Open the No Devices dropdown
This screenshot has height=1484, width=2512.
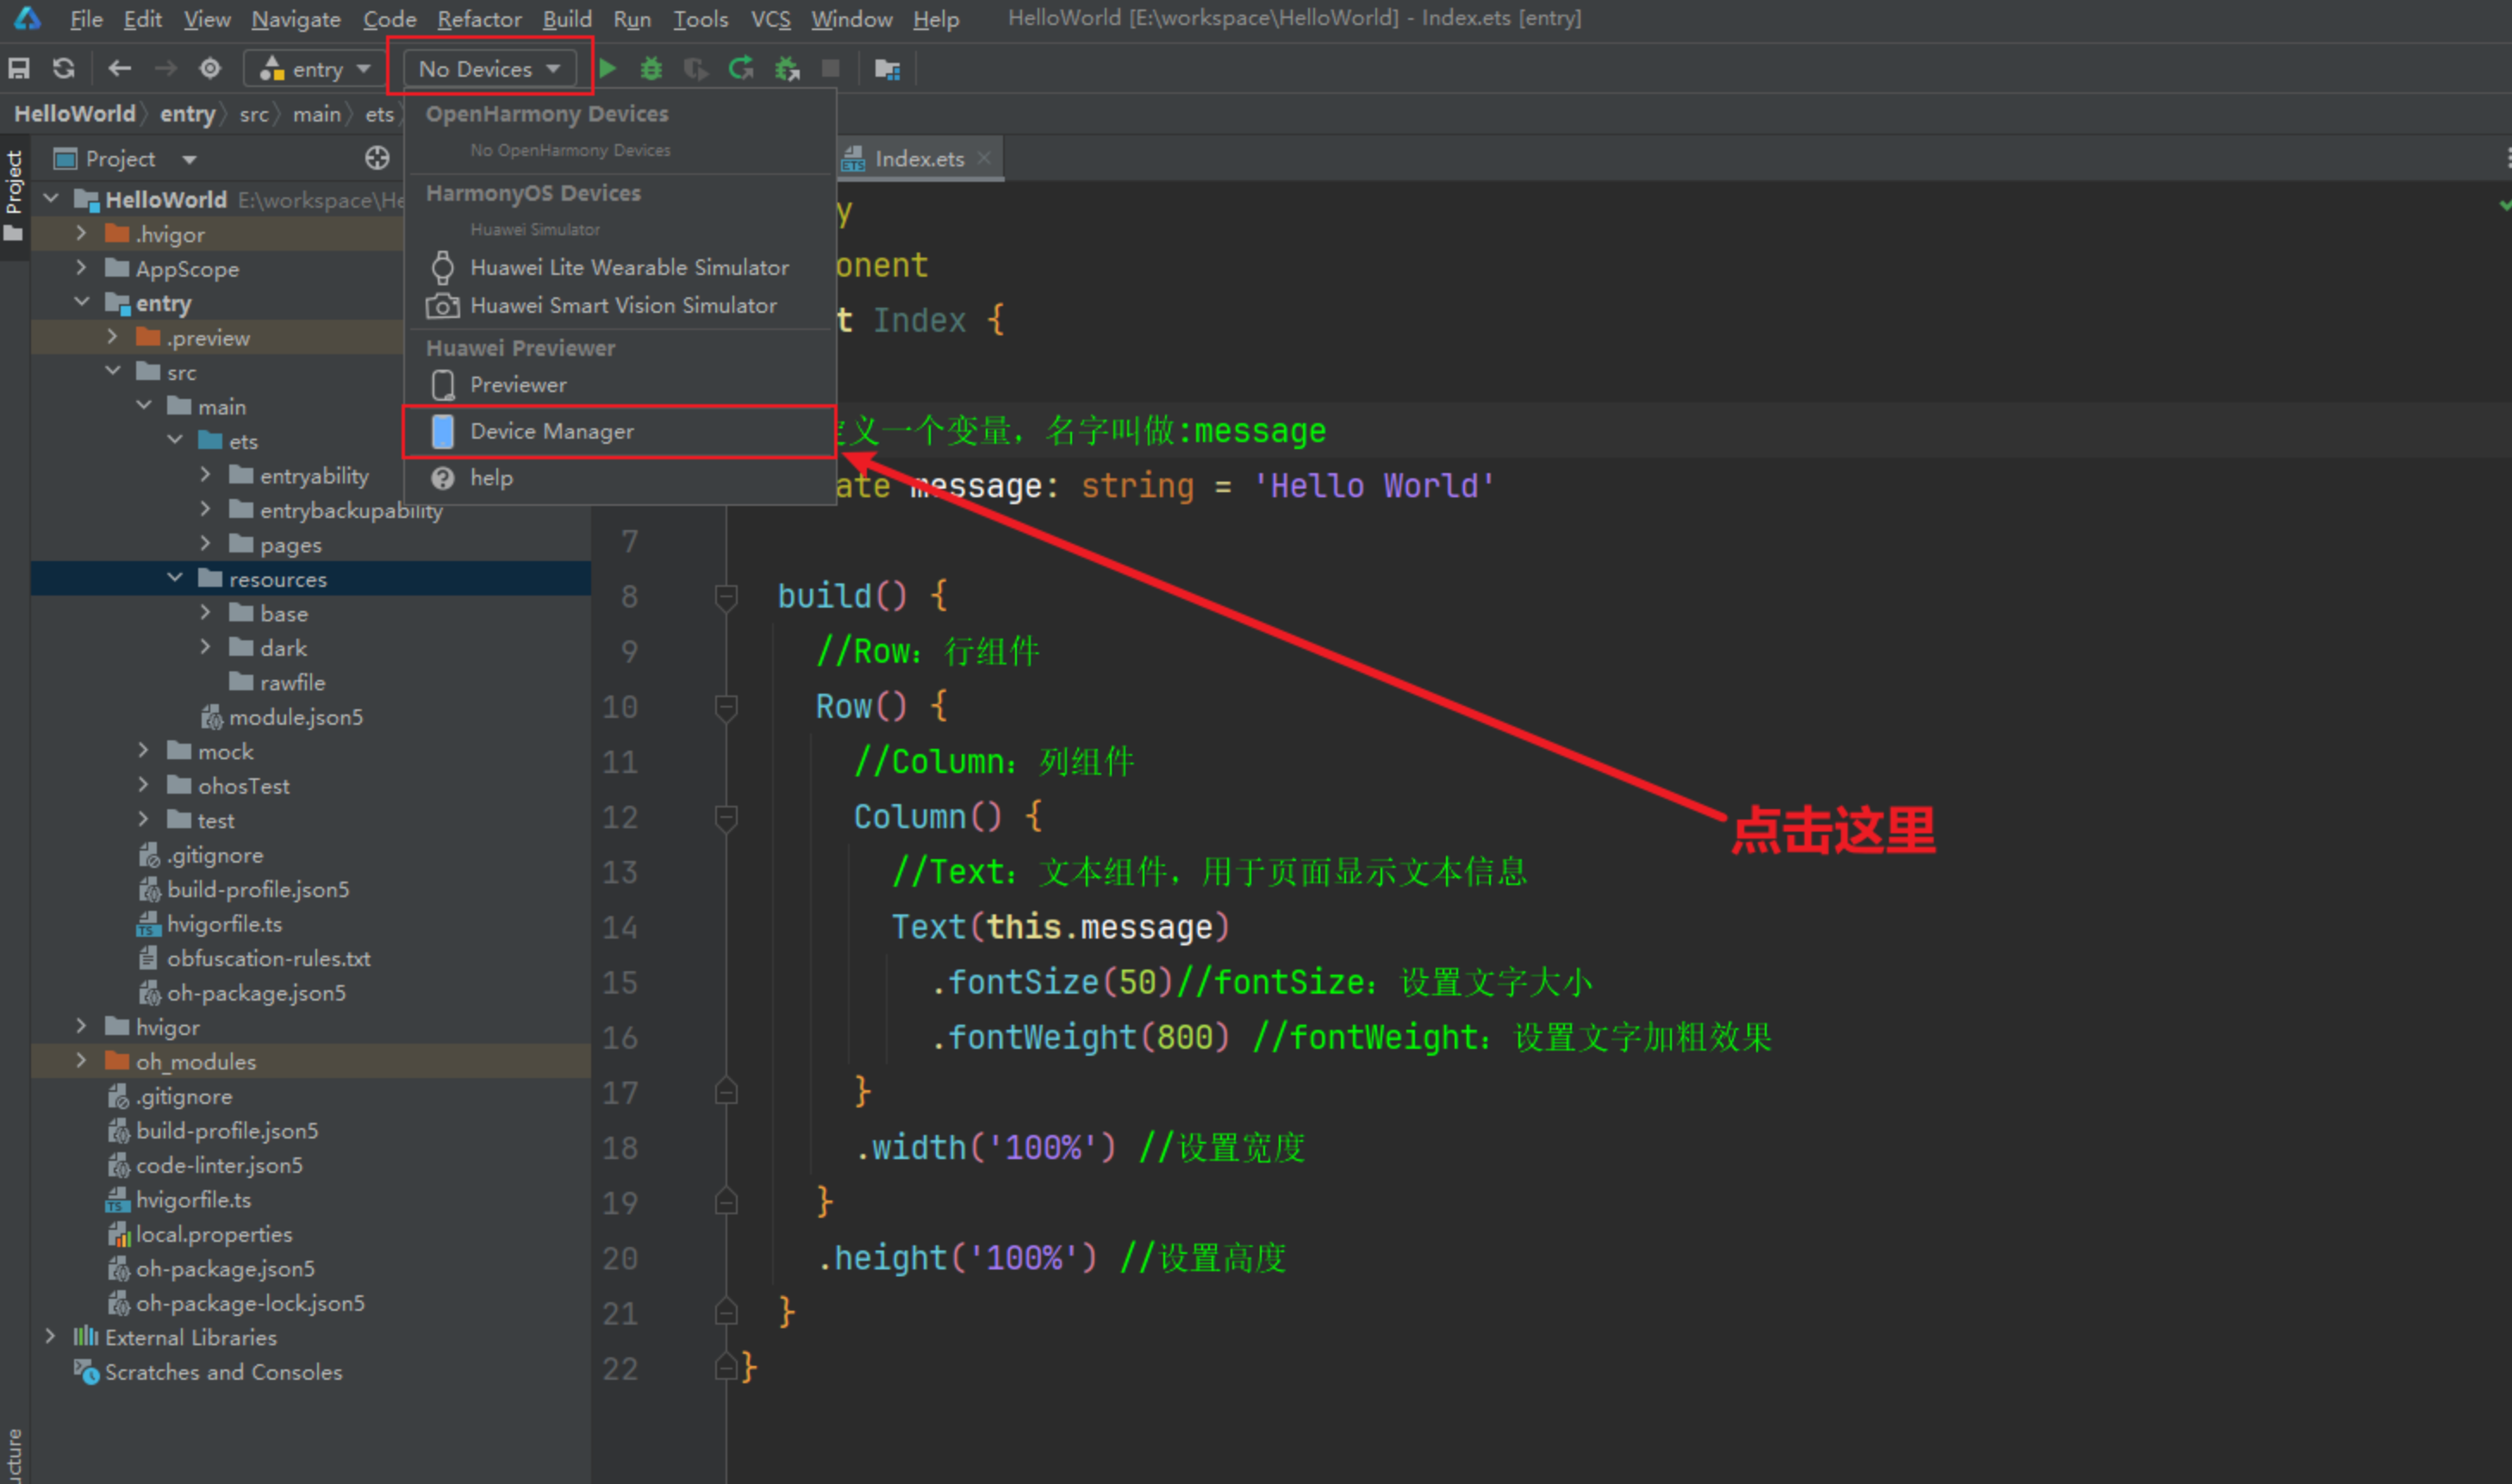pyautogui.click(x=489, y=69)
